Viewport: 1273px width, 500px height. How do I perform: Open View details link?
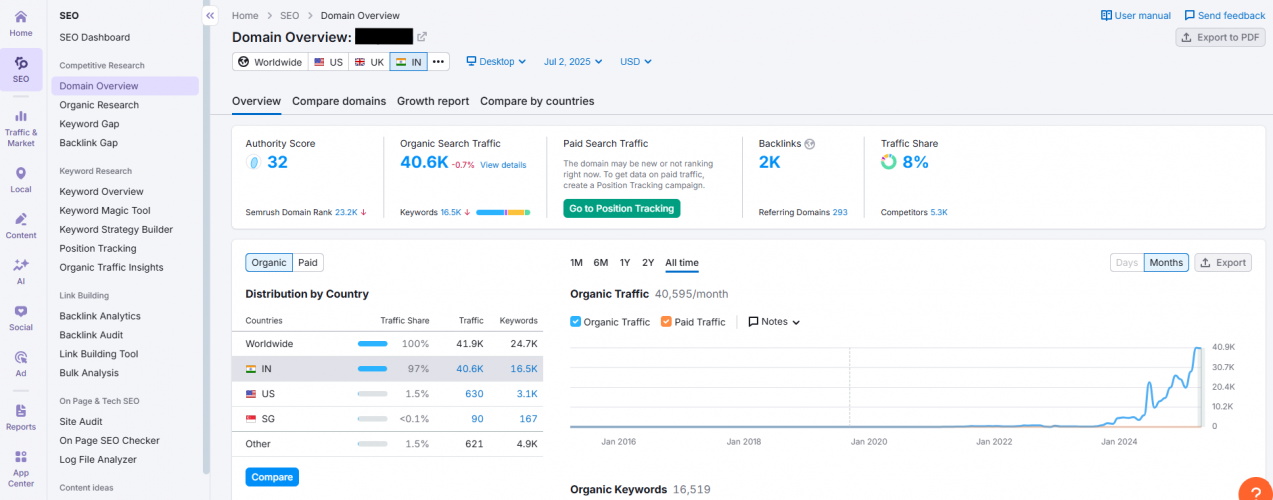coord(503,165)
